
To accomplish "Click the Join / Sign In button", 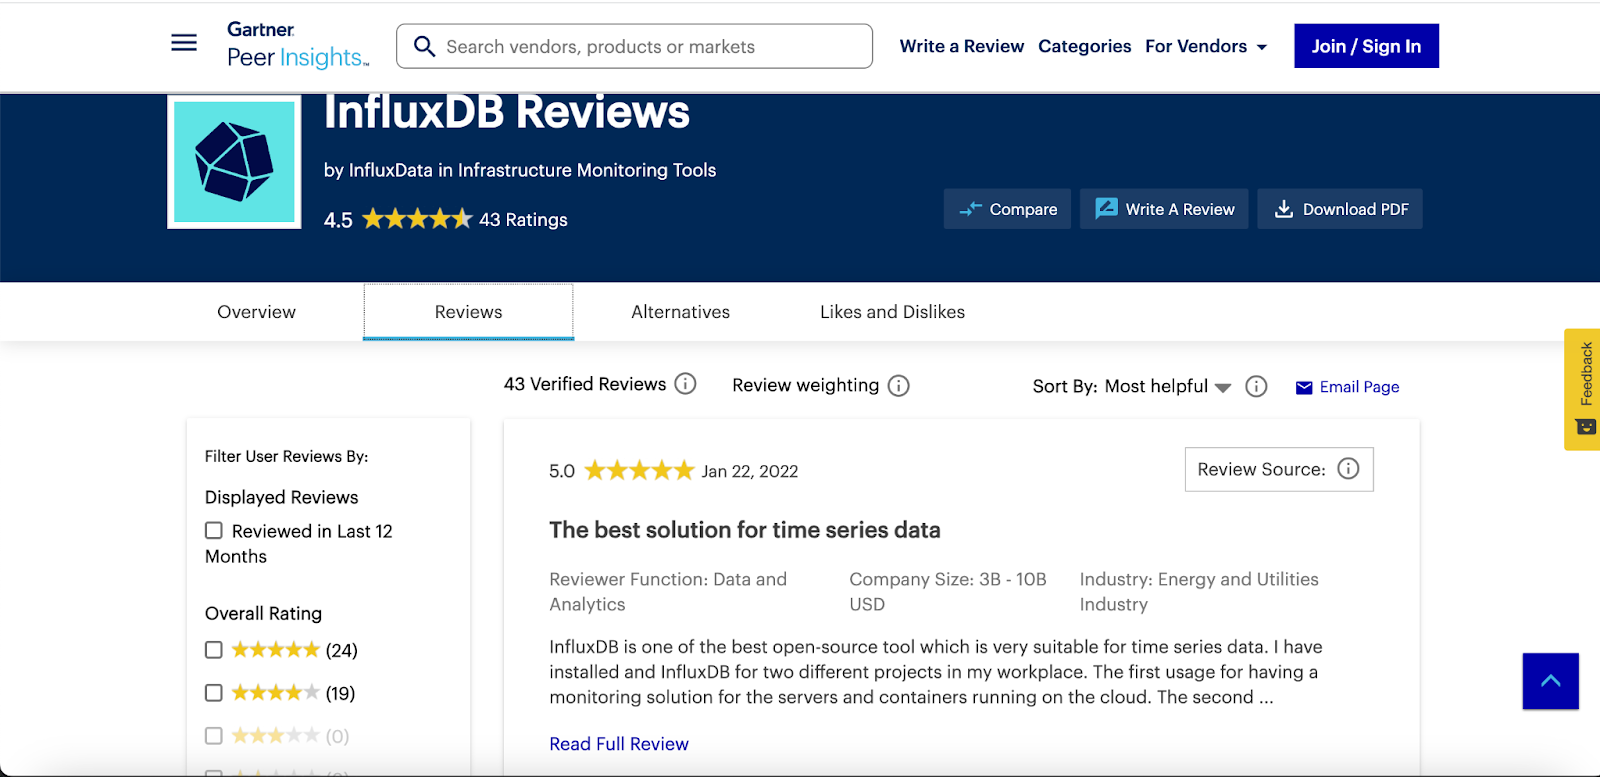I will pos(1366,46).
